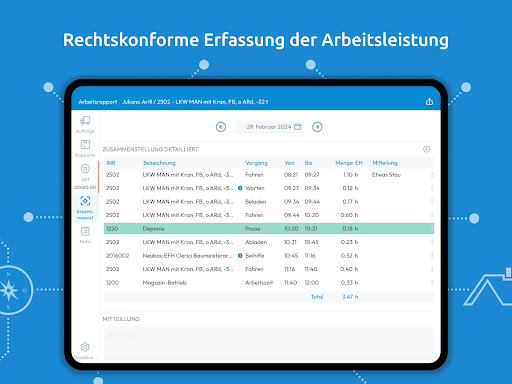The height and width of the screenshot is (384, 512).
Task: Click the 0.52 h quantity cell
Action: (x=349, y=256)
